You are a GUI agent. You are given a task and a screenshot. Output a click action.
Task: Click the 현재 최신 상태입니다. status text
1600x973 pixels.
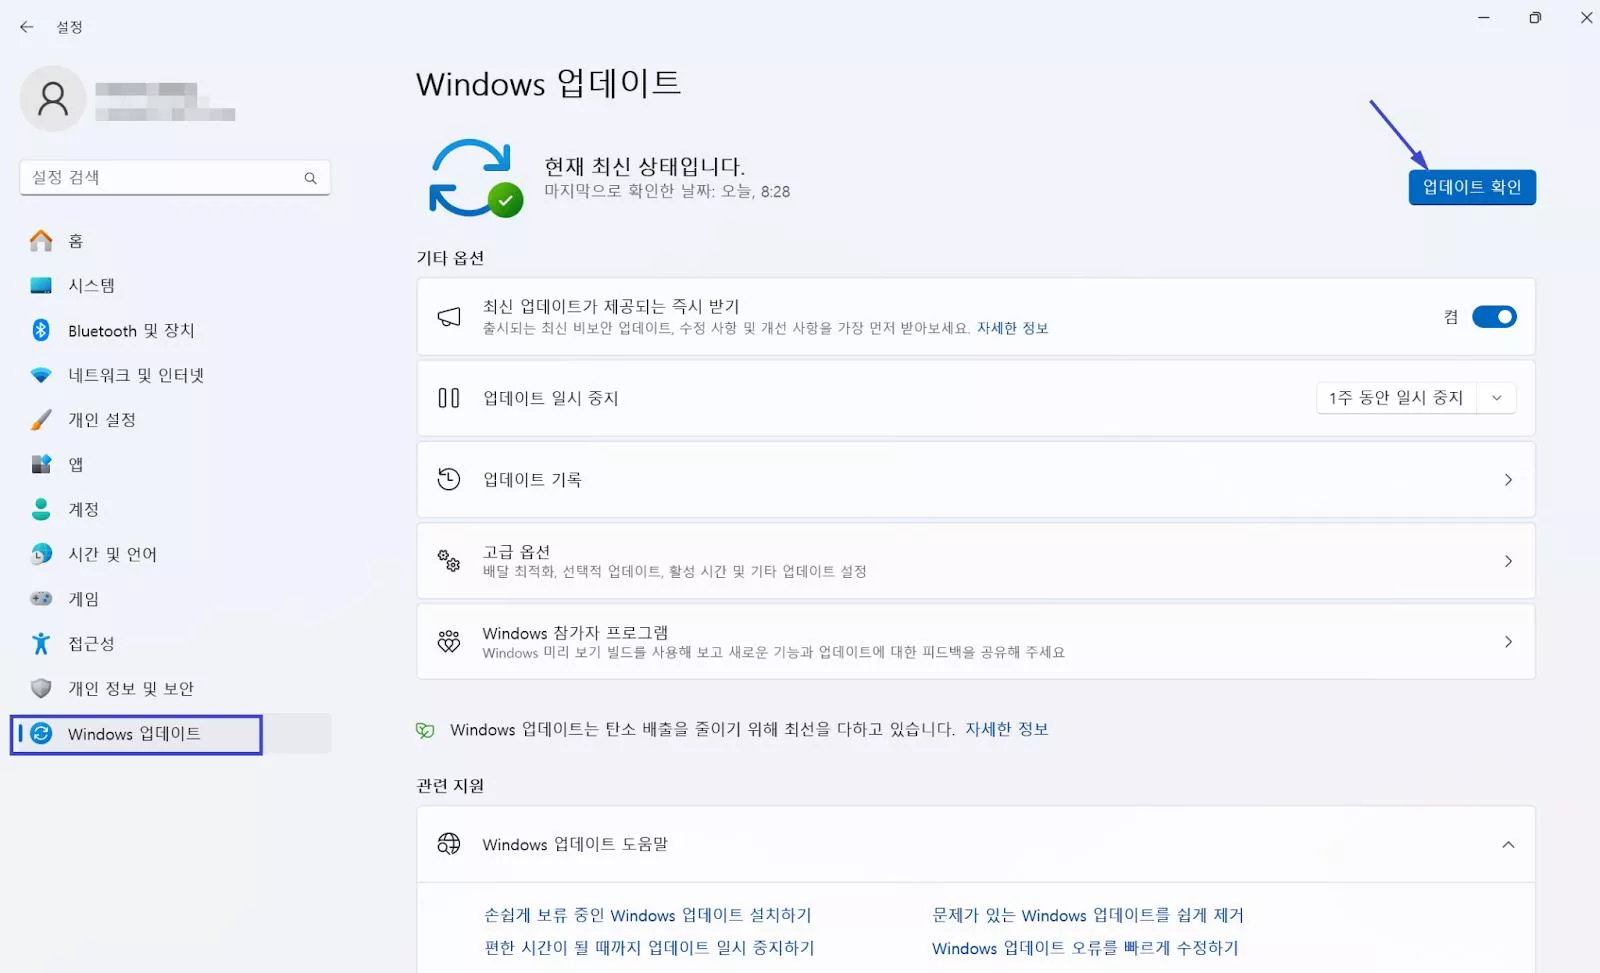tap(645, 166)
